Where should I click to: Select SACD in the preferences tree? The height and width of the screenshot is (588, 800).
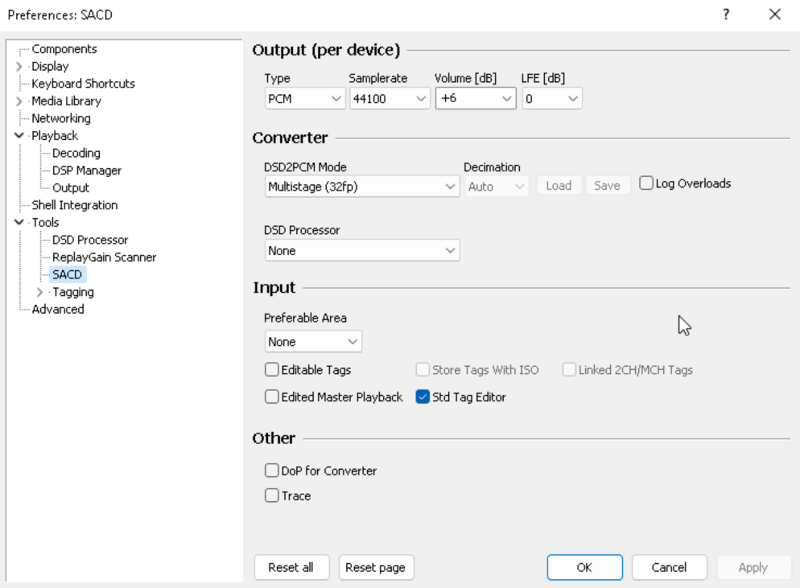click(x=66, y=273)
